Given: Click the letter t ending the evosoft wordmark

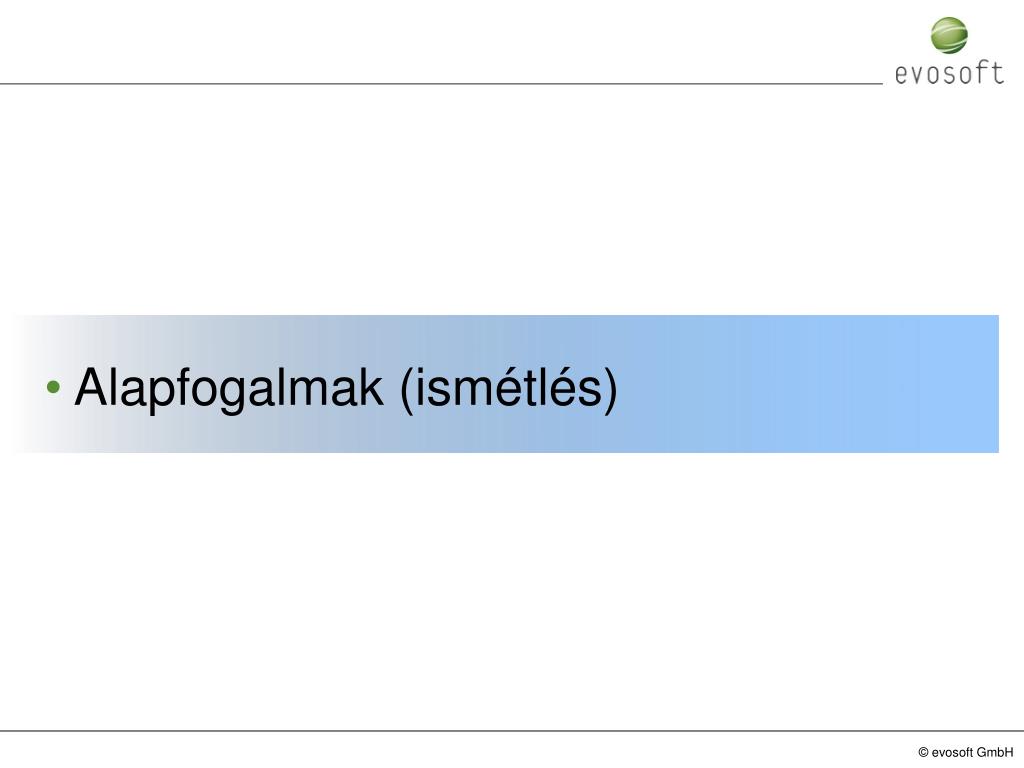Looking at the screenshot, I should 997,72.
